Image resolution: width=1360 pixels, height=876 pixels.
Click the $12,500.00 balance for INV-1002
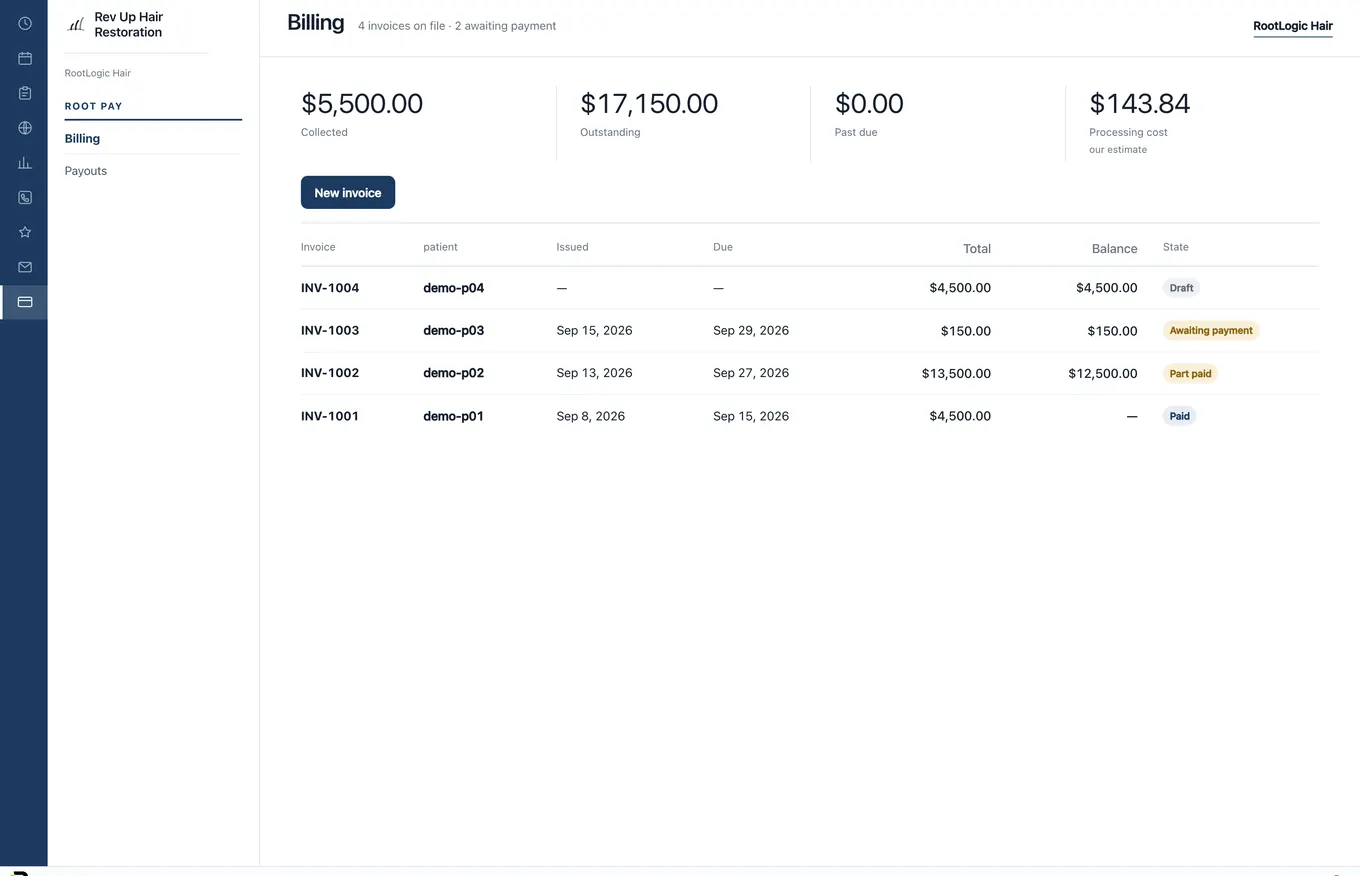tap(1103, 374)
